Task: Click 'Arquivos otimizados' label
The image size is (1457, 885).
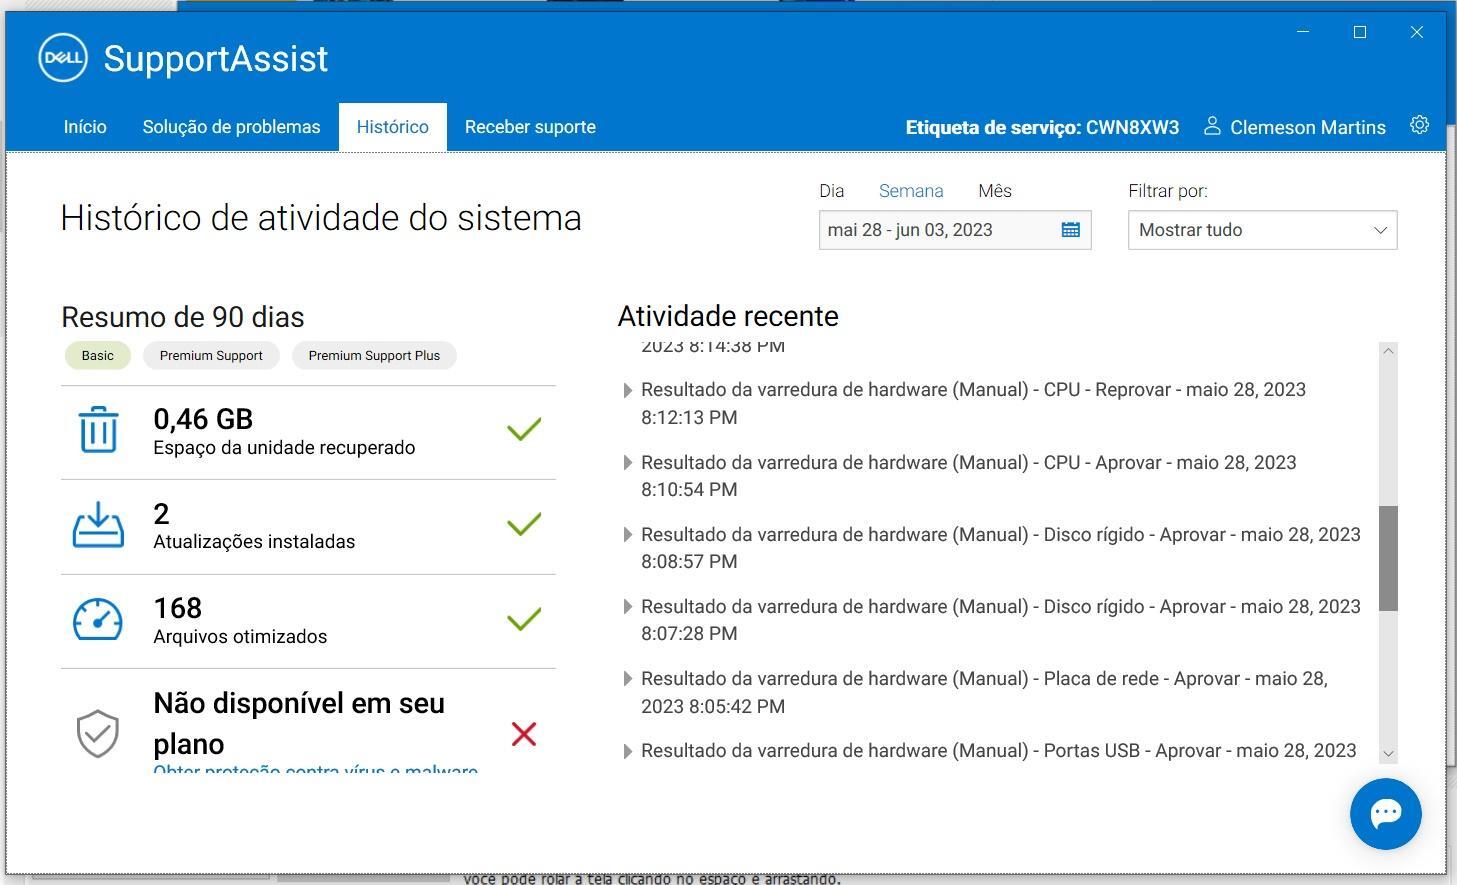Action: coord(240,636)
